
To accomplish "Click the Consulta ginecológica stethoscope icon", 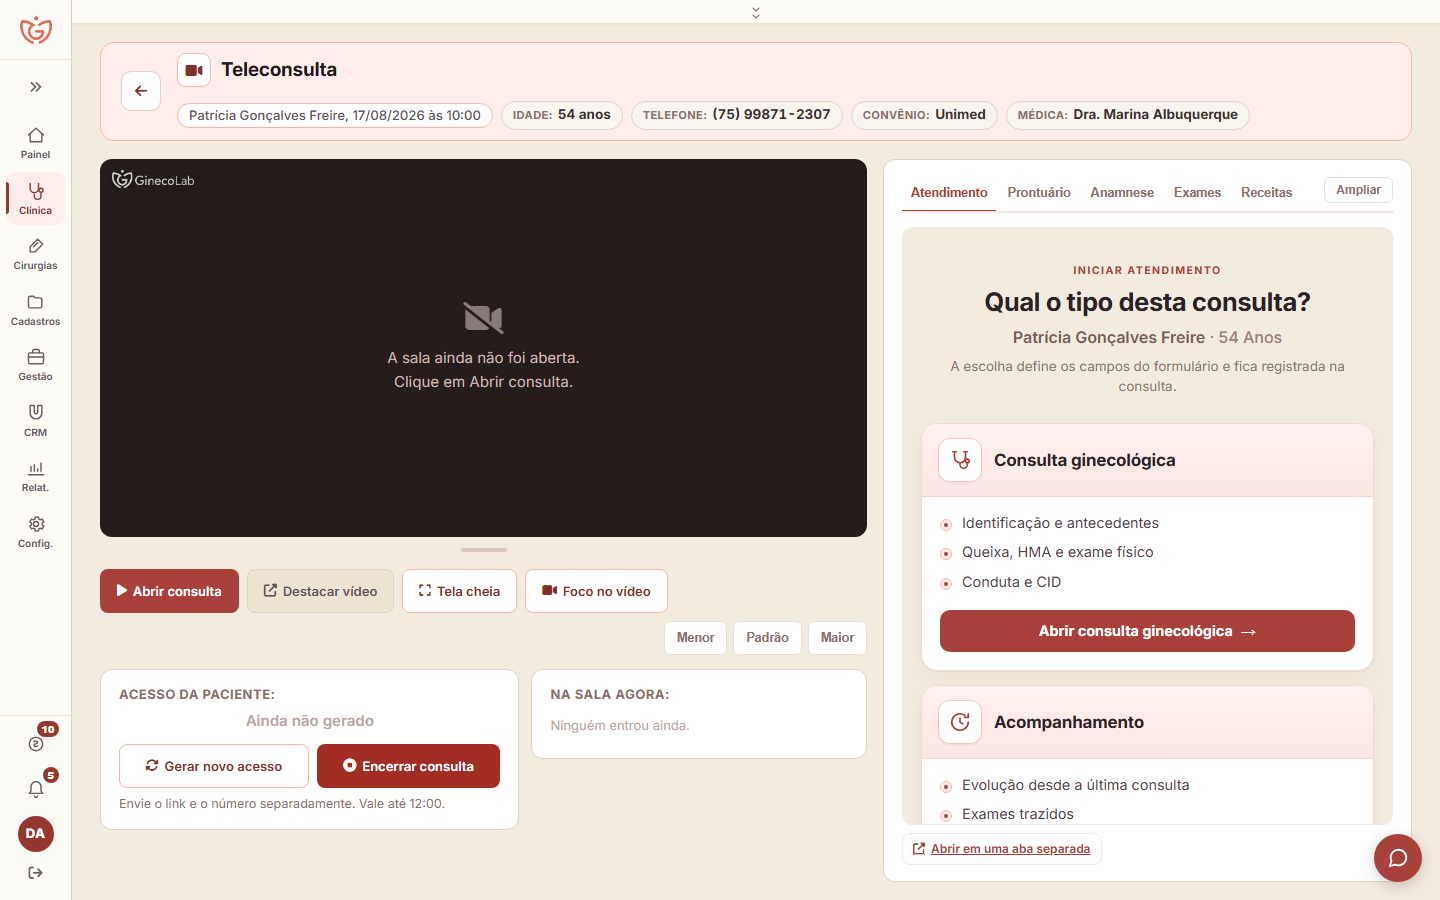I will 960,460.
